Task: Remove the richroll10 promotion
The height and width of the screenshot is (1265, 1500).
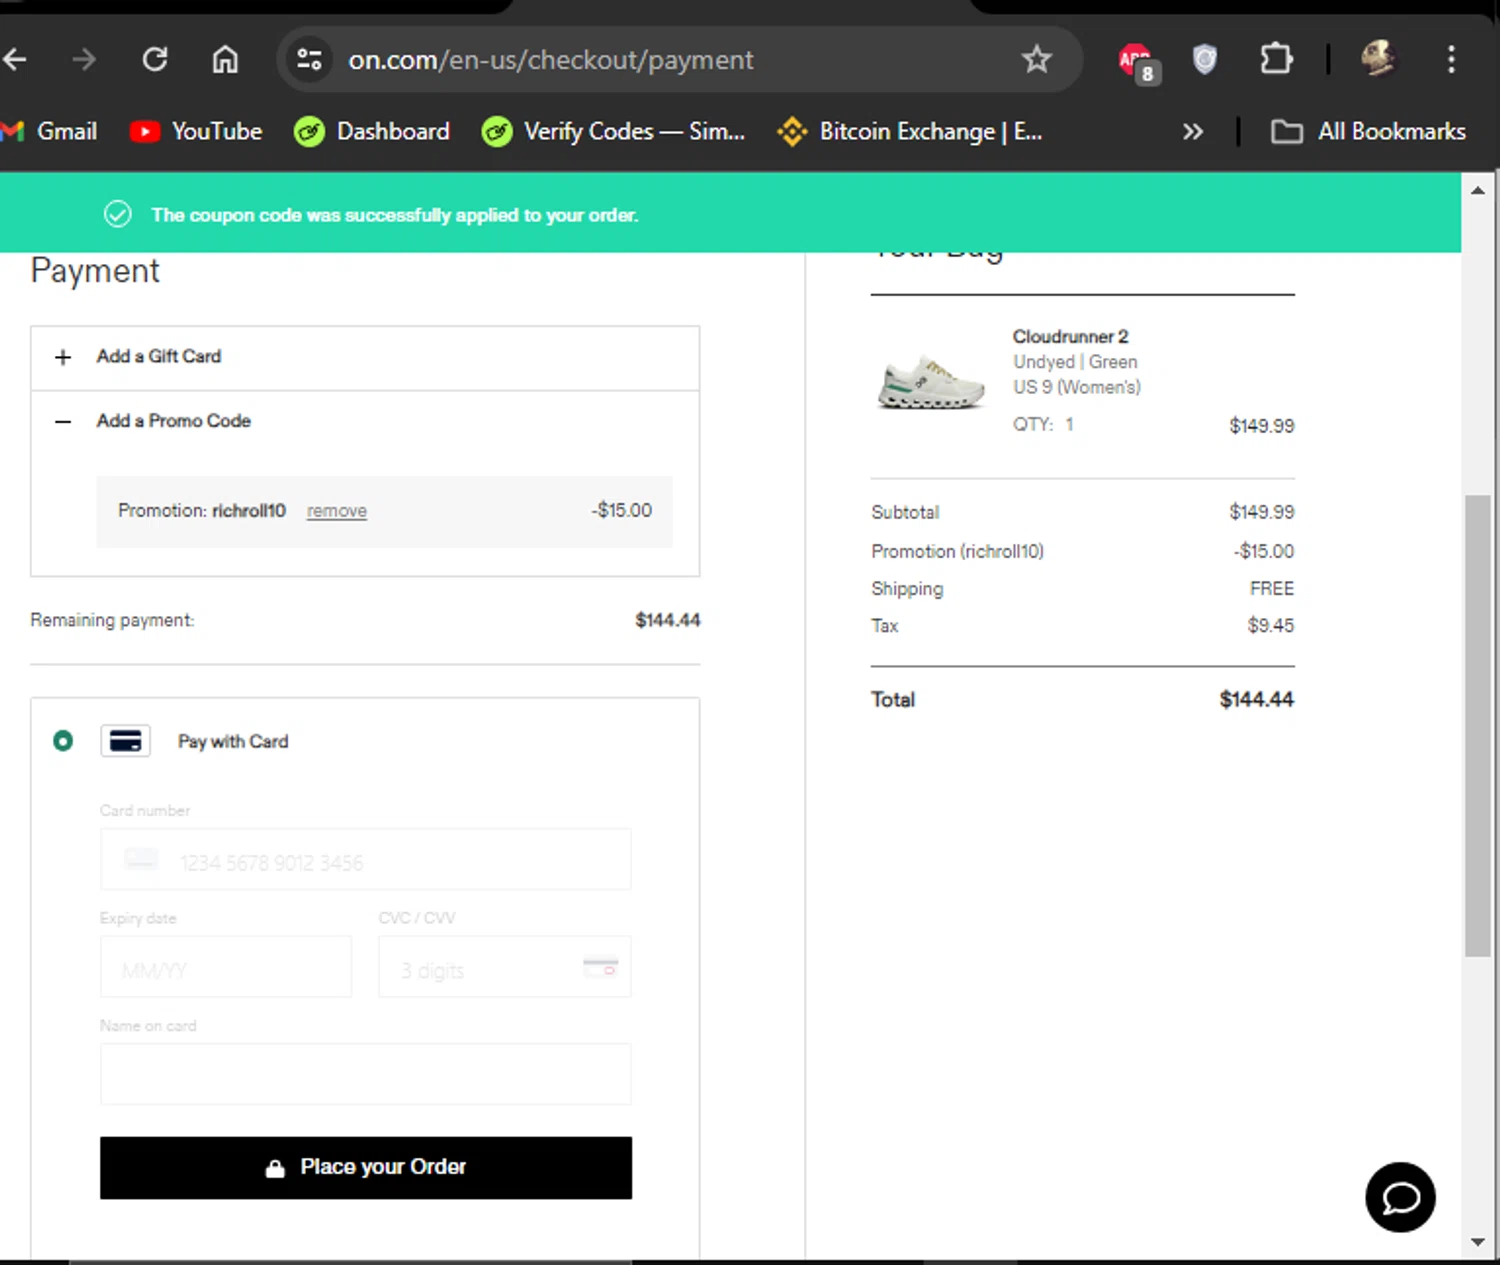Action: tap(337, 511)
